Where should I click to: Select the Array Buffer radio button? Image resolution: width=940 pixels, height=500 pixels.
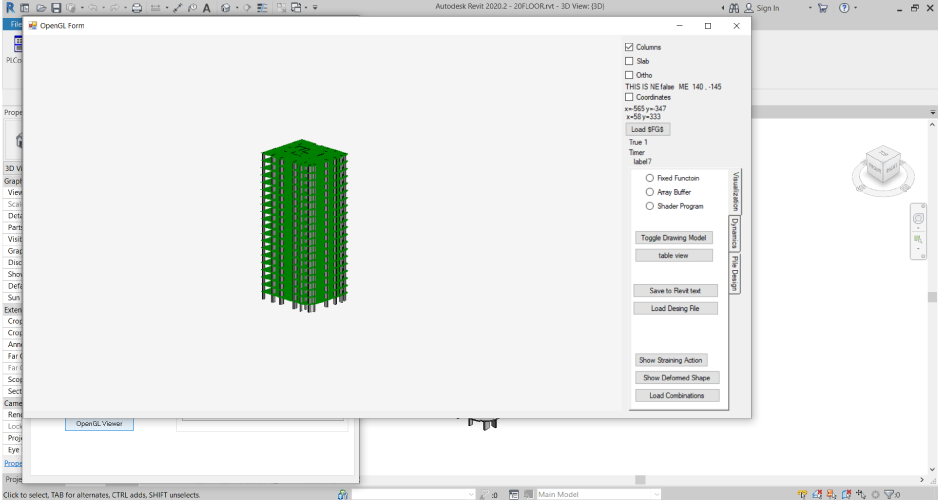[x=649, y=192]
